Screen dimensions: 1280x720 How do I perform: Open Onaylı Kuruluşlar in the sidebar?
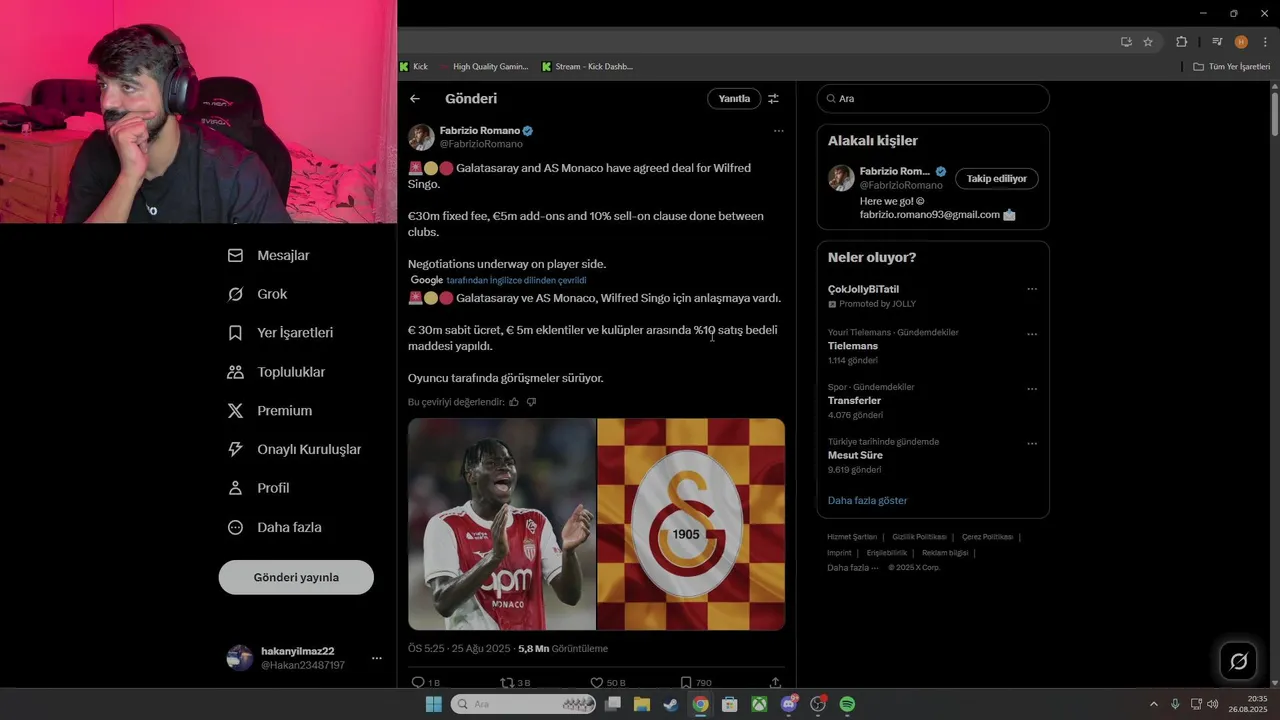pyautogui.click(x=295, y=450)
